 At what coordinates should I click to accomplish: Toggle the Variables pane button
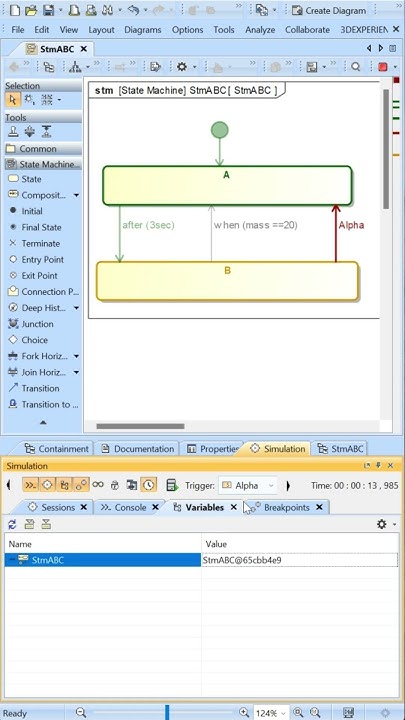(64, 485)
